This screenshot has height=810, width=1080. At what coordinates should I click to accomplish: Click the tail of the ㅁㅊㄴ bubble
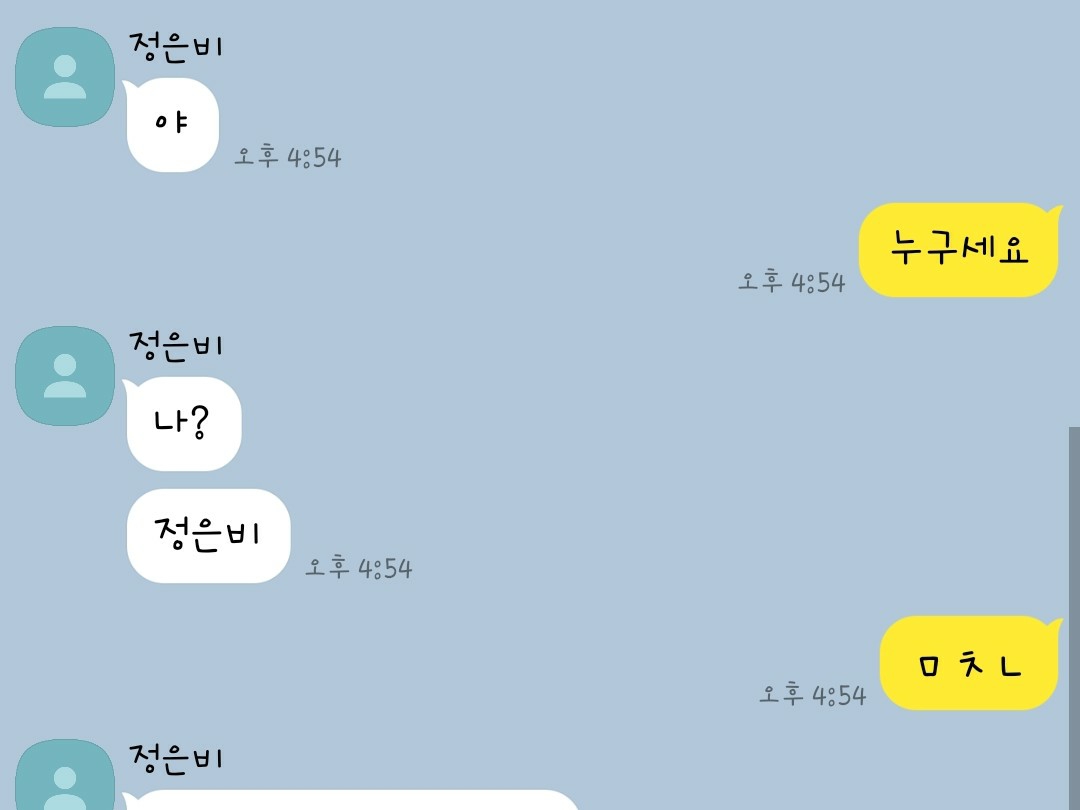point(1055,625)
